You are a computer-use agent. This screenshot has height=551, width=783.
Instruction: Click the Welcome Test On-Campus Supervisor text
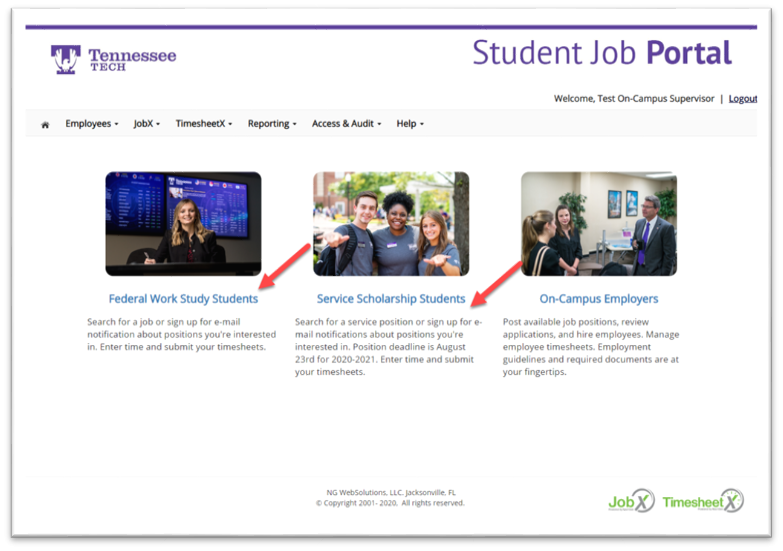(634, 99)
